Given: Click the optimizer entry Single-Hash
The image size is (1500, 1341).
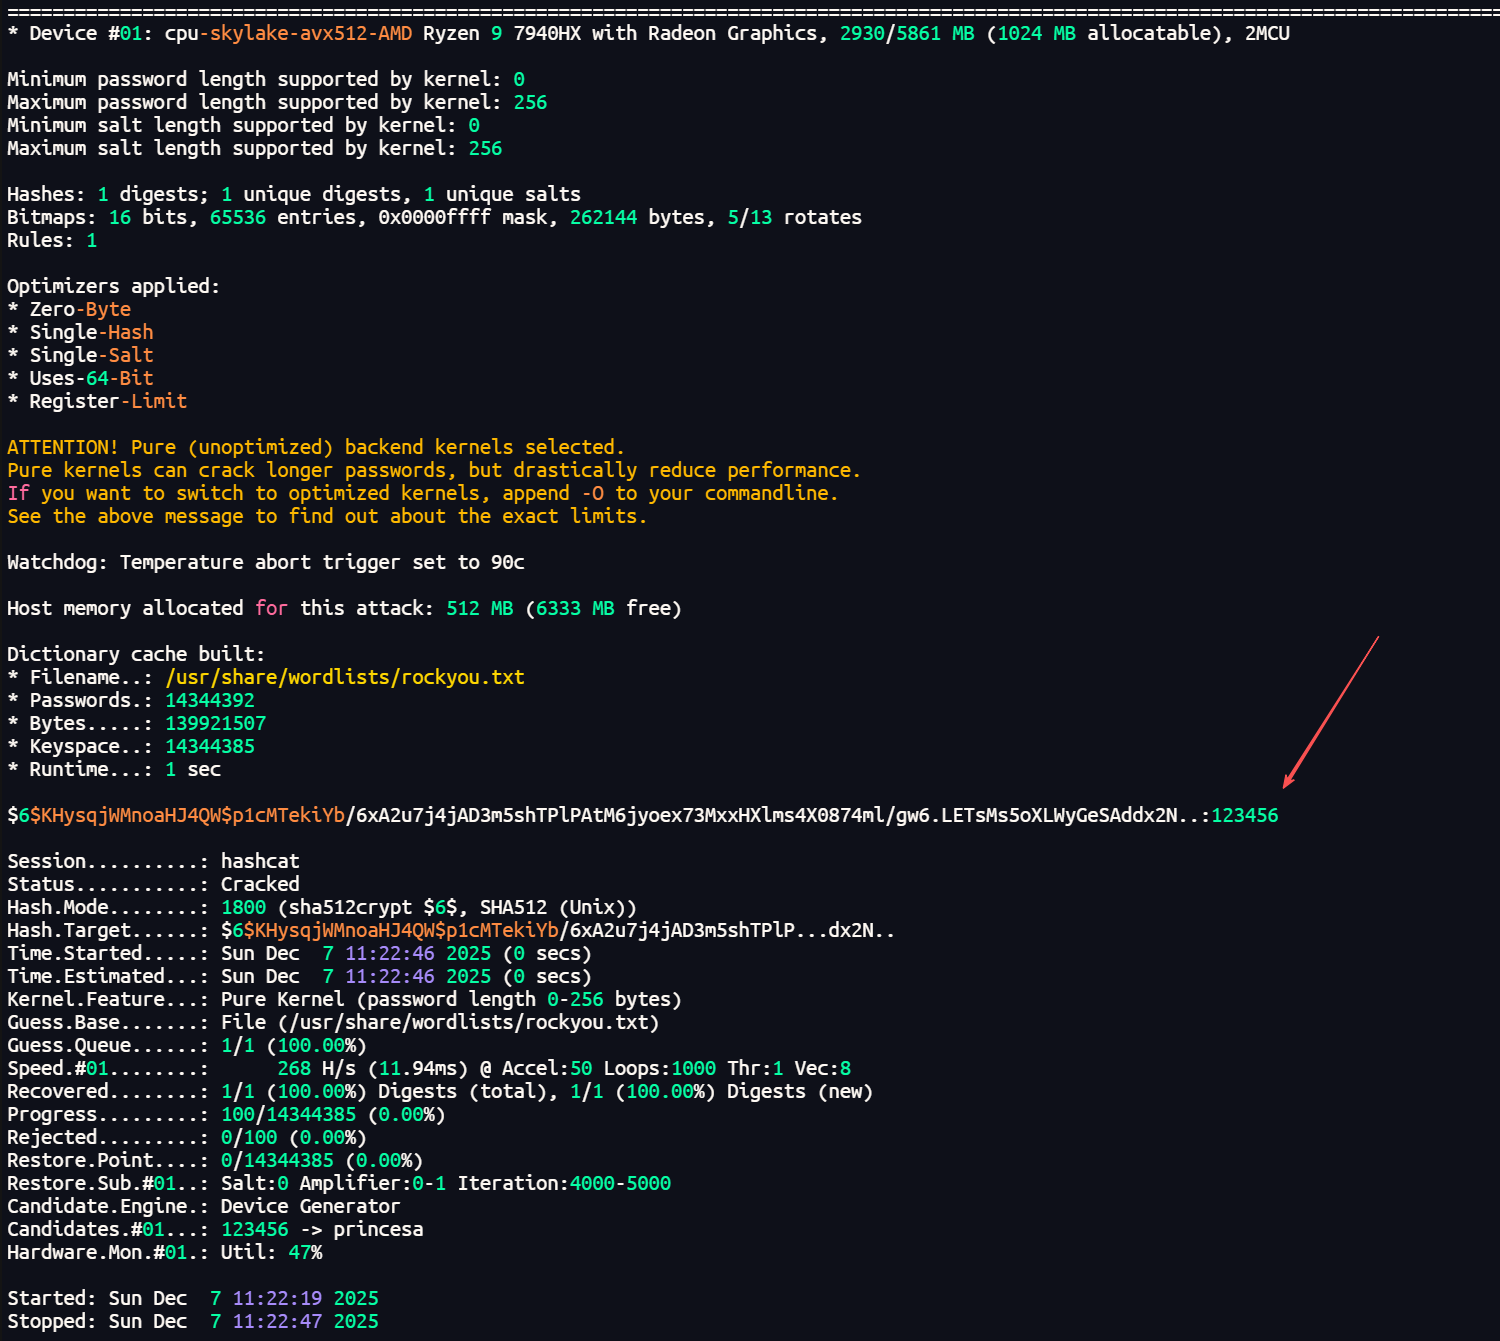Looking at the screenshot, I should pyautogui.click(x=91, y=332).
